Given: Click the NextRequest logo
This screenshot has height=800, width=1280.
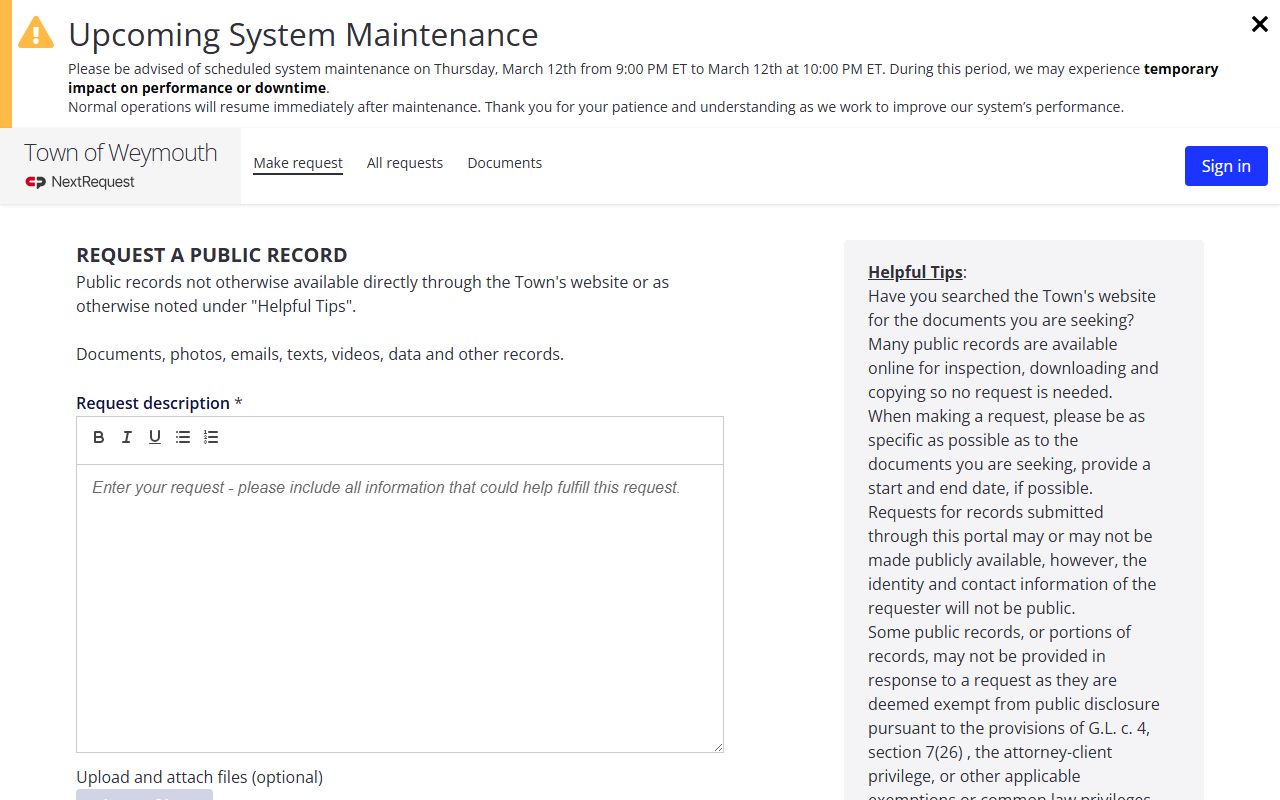Looking at the screenshot, I should point(80,182).
